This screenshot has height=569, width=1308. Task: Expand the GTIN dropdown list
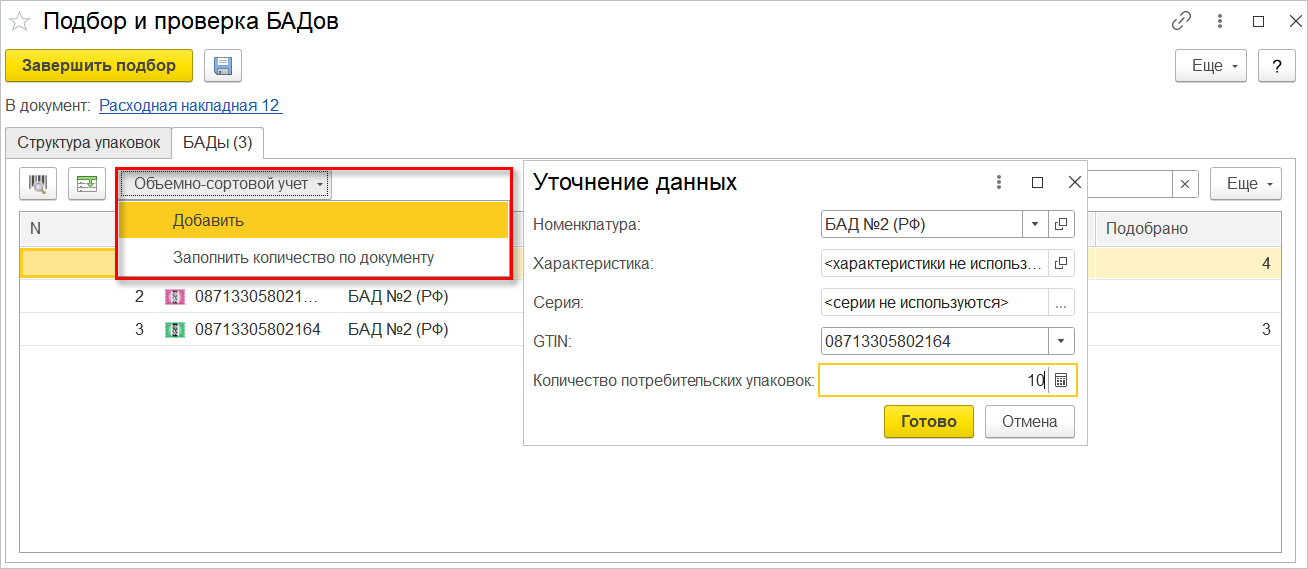(x=1061, y=341)
